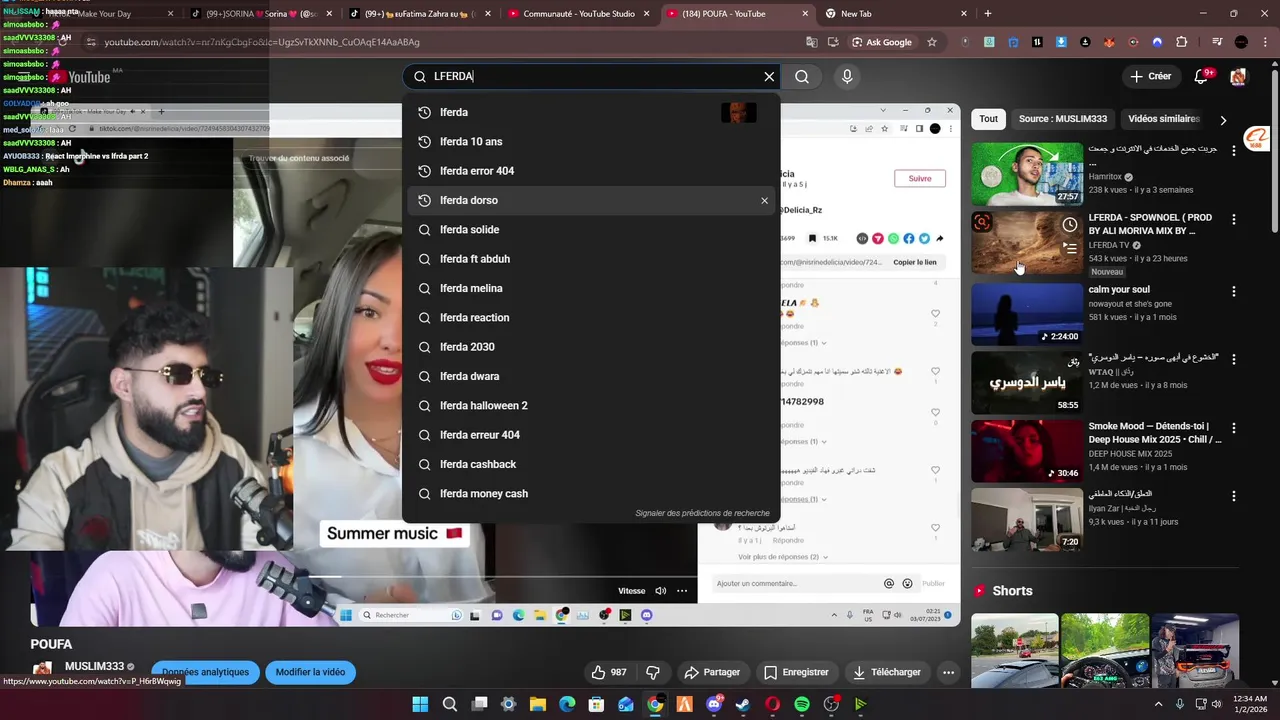The height and width of the screenshot is (720, 1280).
Task: Open the LFERDA - SPOWNOEL video thumbnail
Action: (x=1027, y=242)
